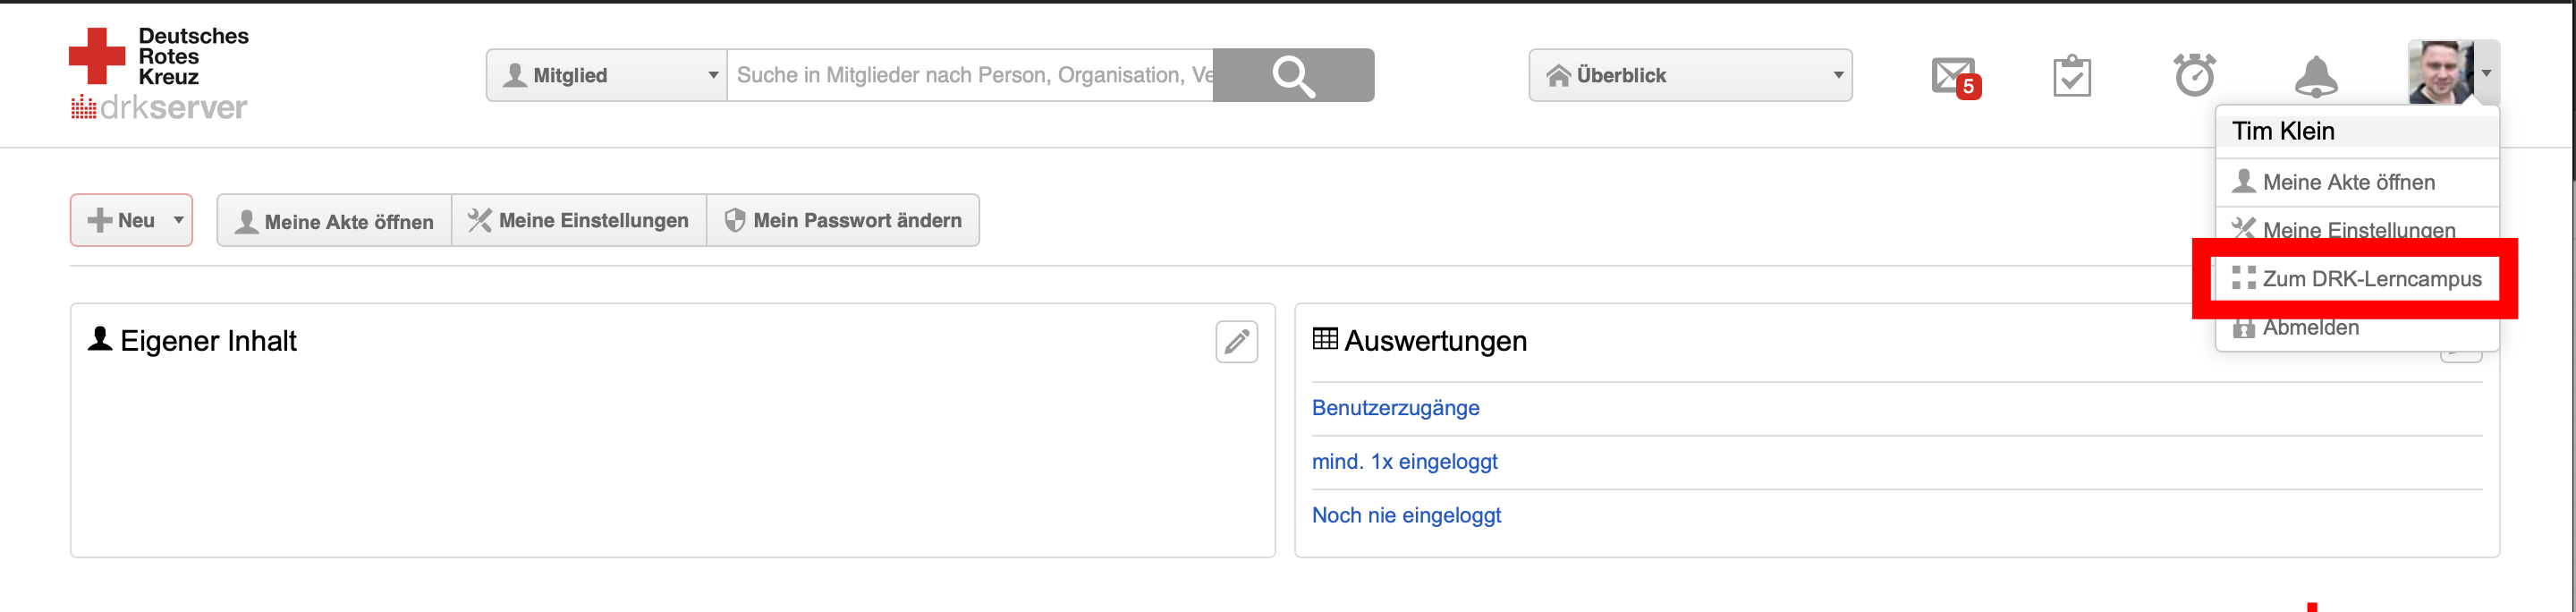The height and width of the screenshot is (612, 2576).
Task: Click the DRK drkserver logo
Action: point(160,75)
